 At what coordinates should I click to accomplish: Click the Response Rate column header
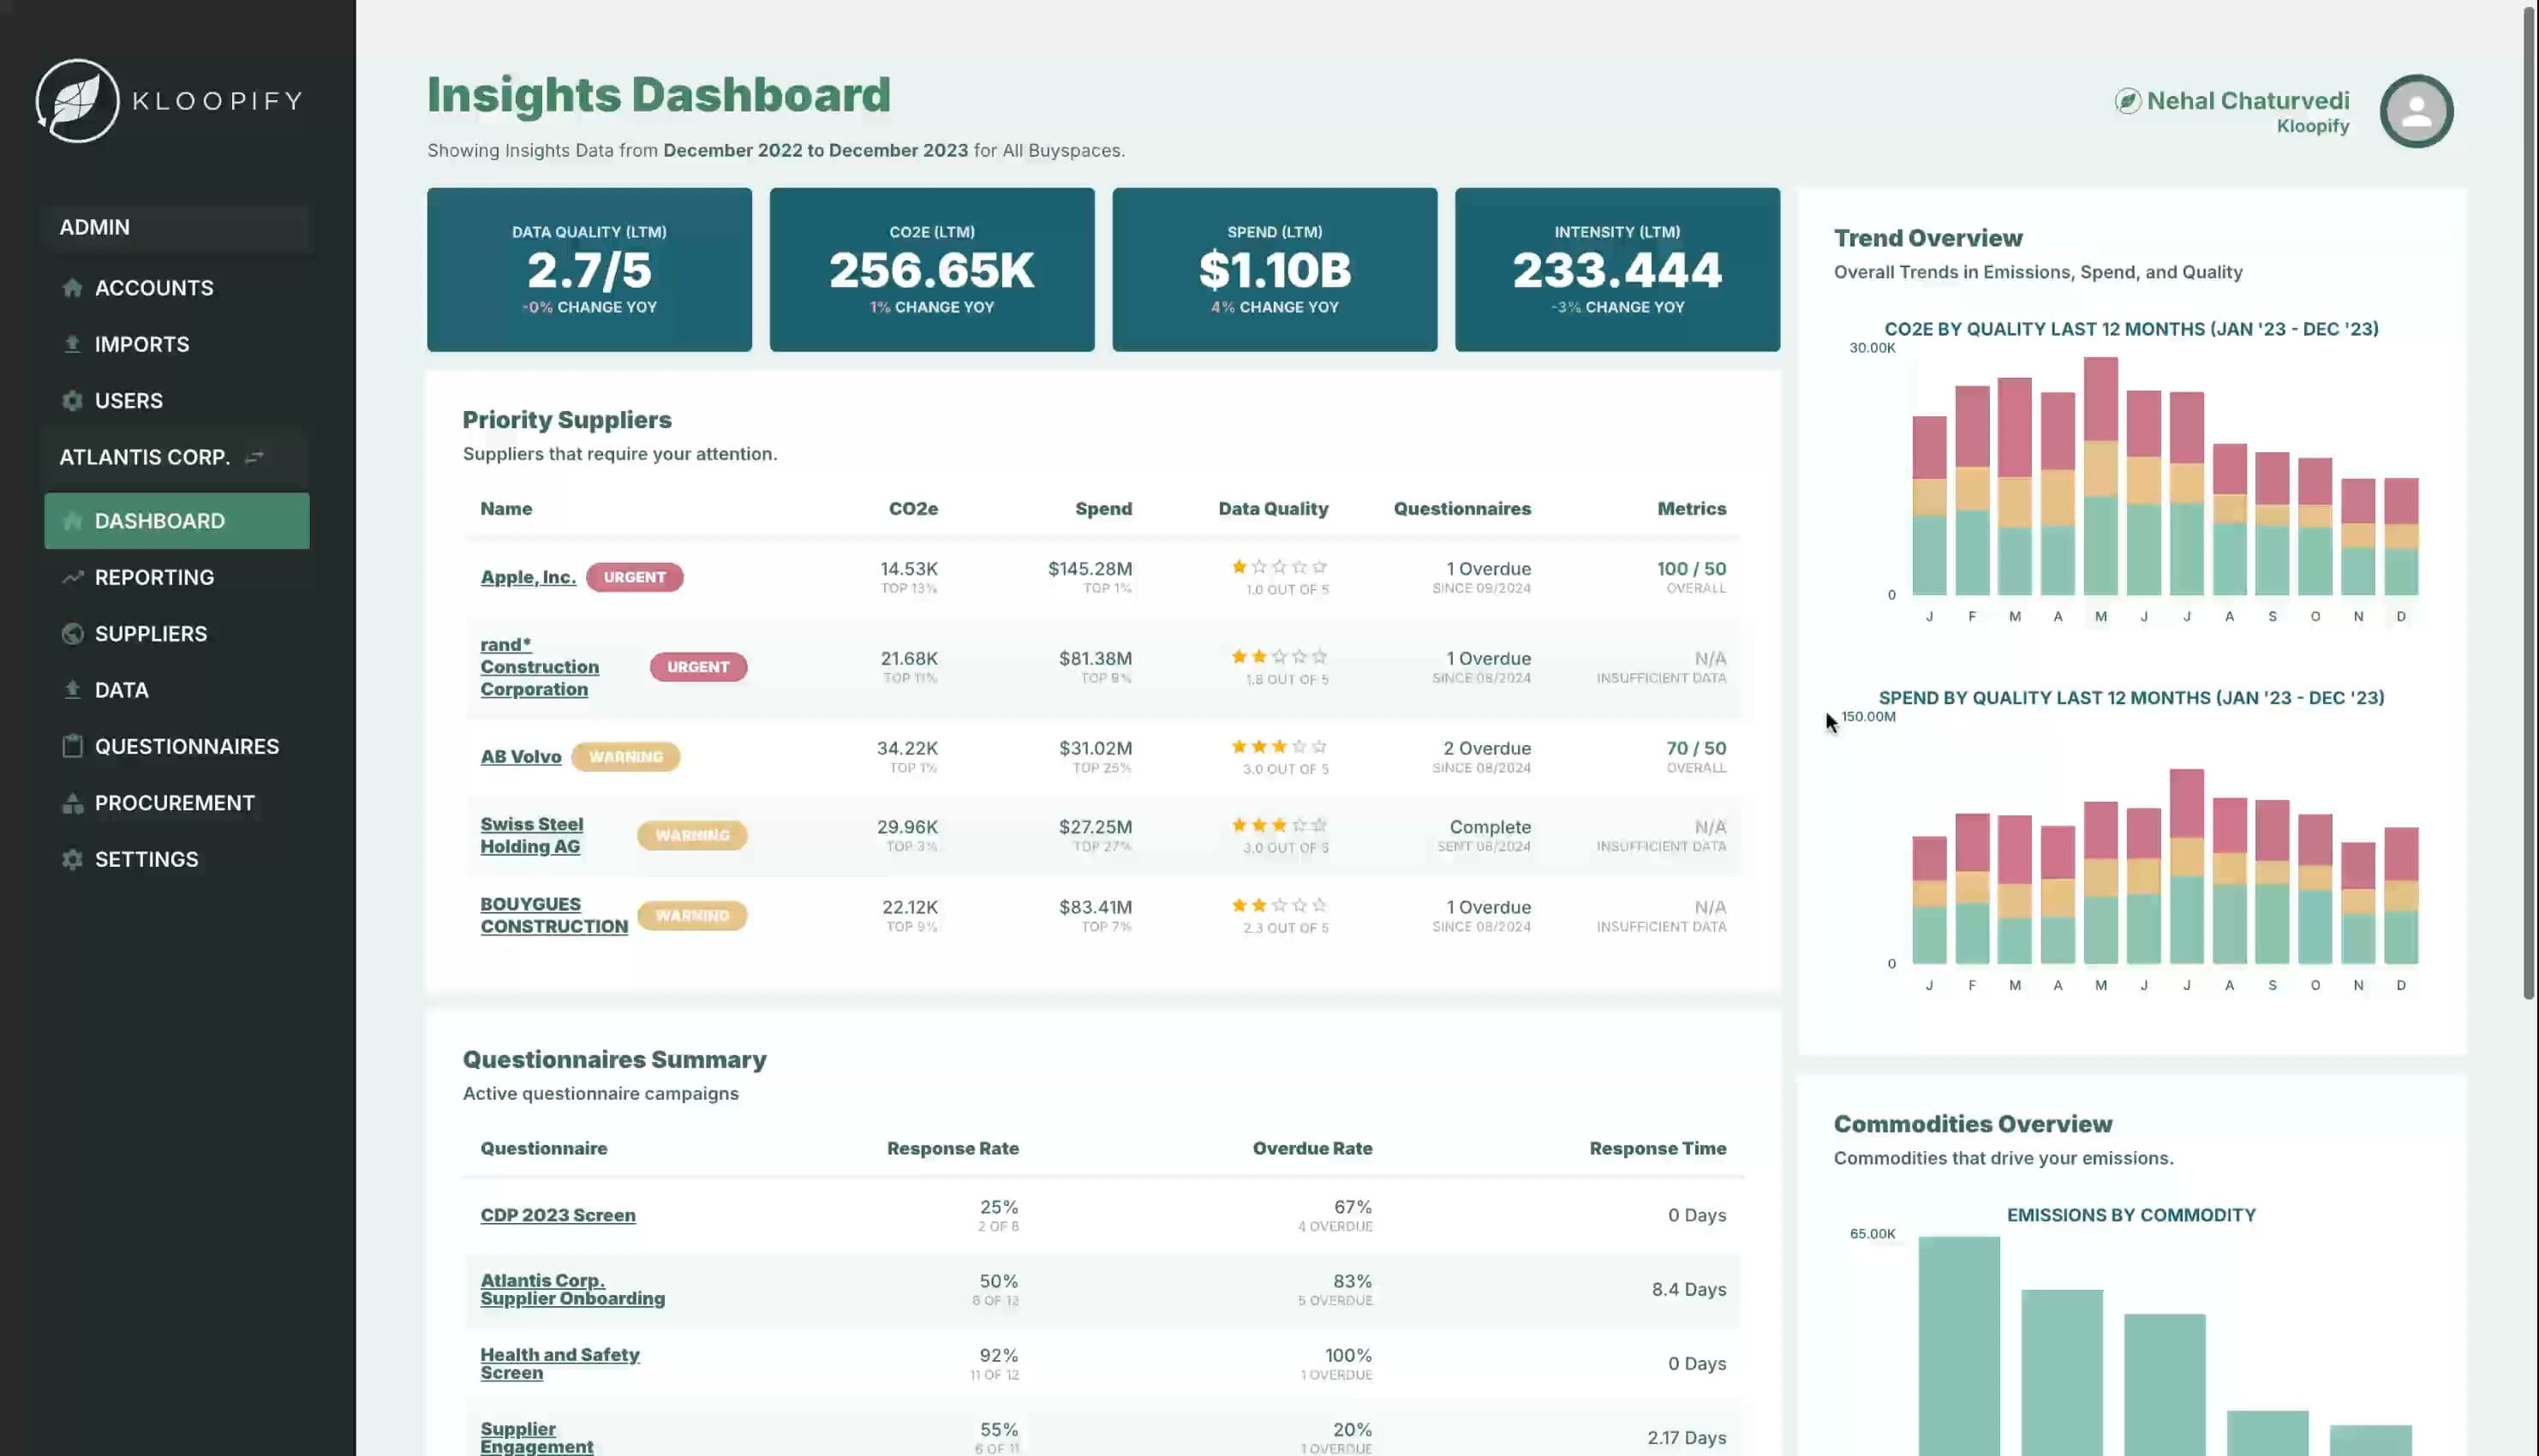(953, 1148)
